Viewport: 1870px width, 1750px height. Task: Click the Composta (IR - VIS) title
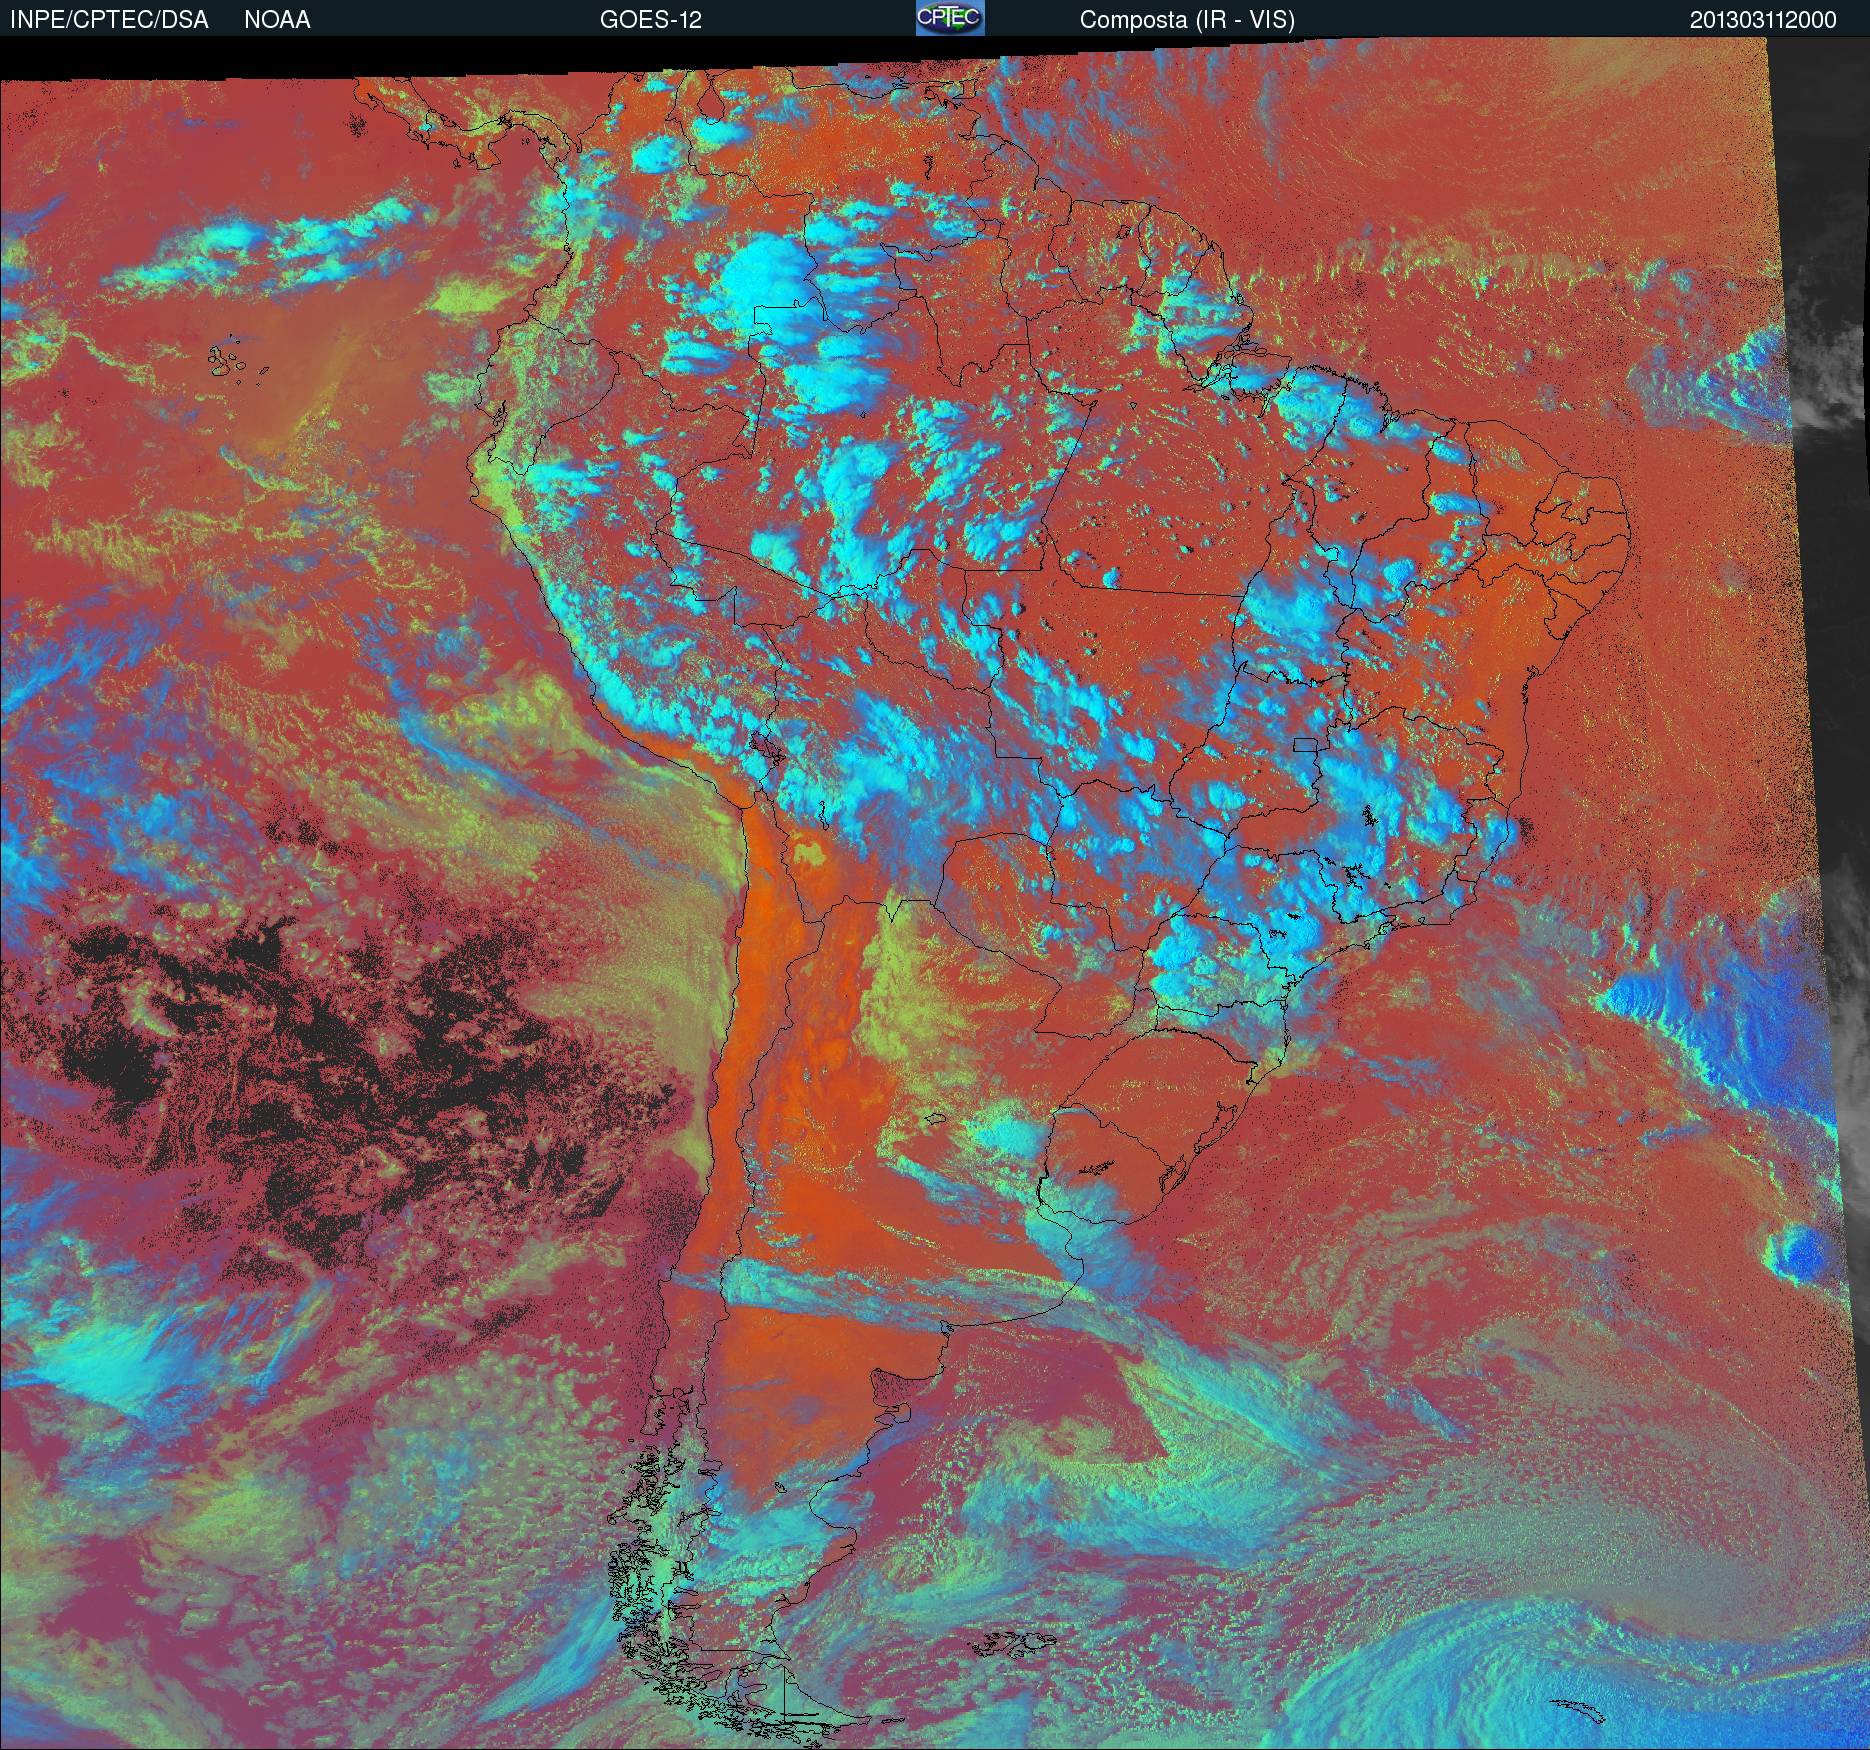point(1187,20)
